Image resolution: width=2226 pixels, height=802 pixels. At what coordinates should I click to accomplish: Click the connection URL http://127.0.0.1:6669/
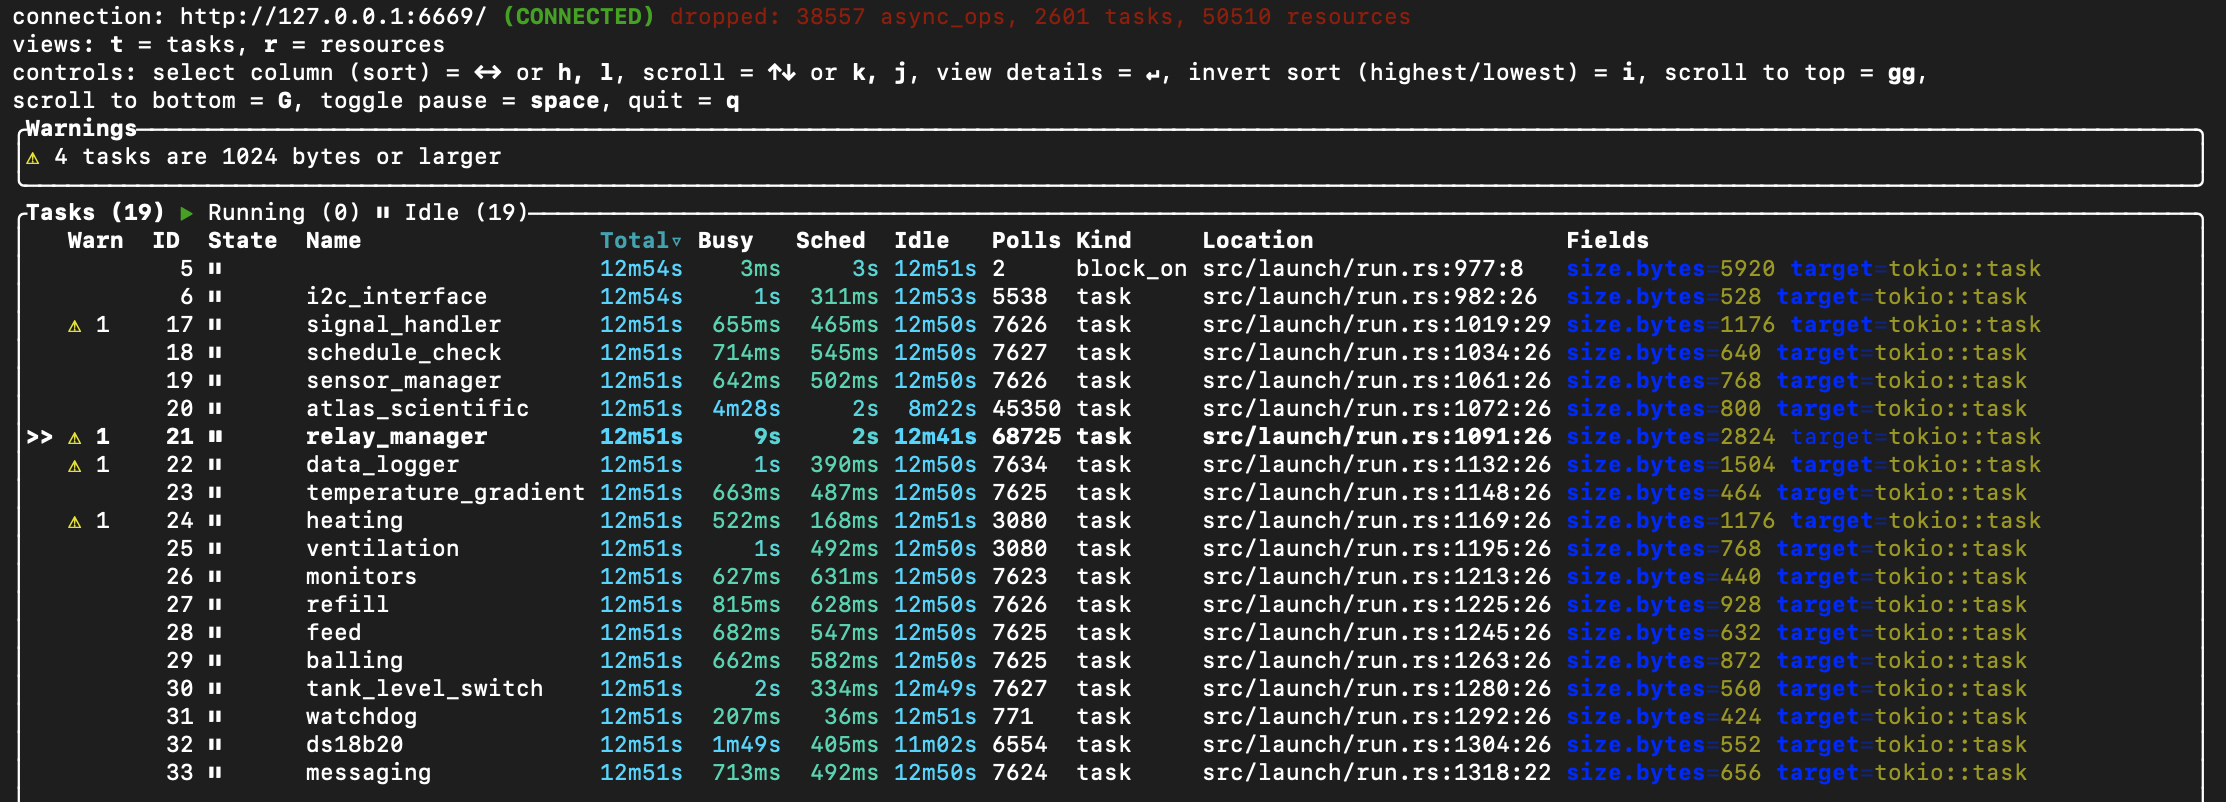pyautogui.click(x=333, y=17)
